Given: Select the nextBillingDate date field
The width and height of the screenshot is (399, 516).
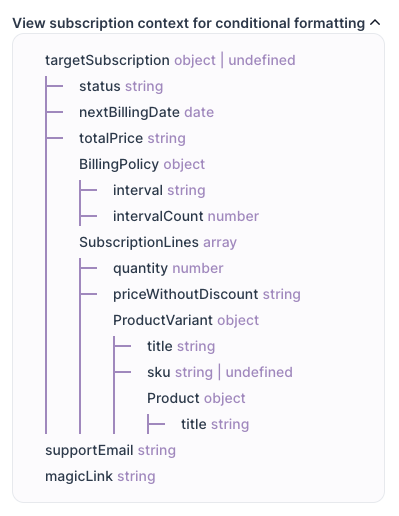Looking at the screenshot, I should click(x=146, y=112).
